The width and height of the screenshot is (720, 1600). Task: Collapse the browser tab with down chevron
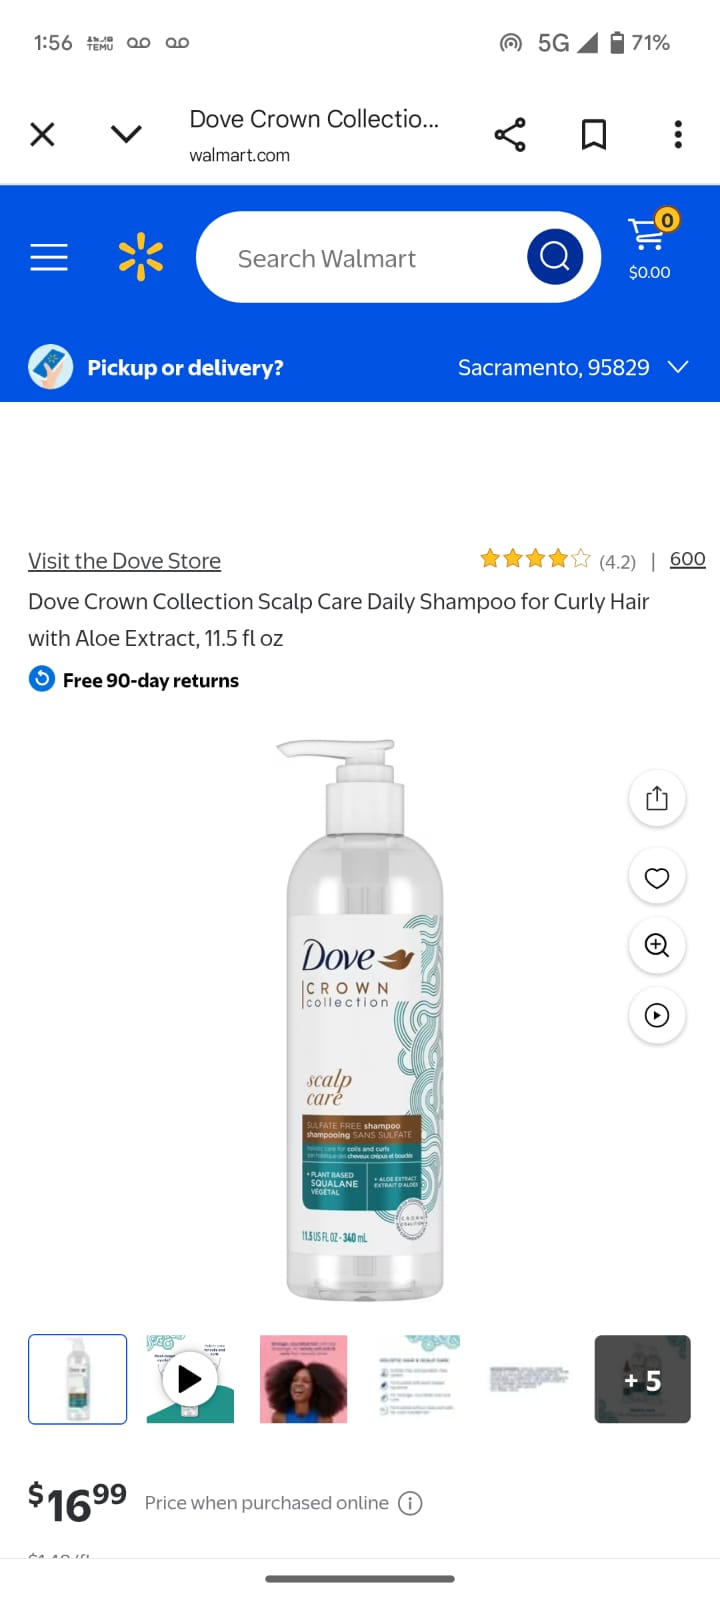(x=126, y=134)
